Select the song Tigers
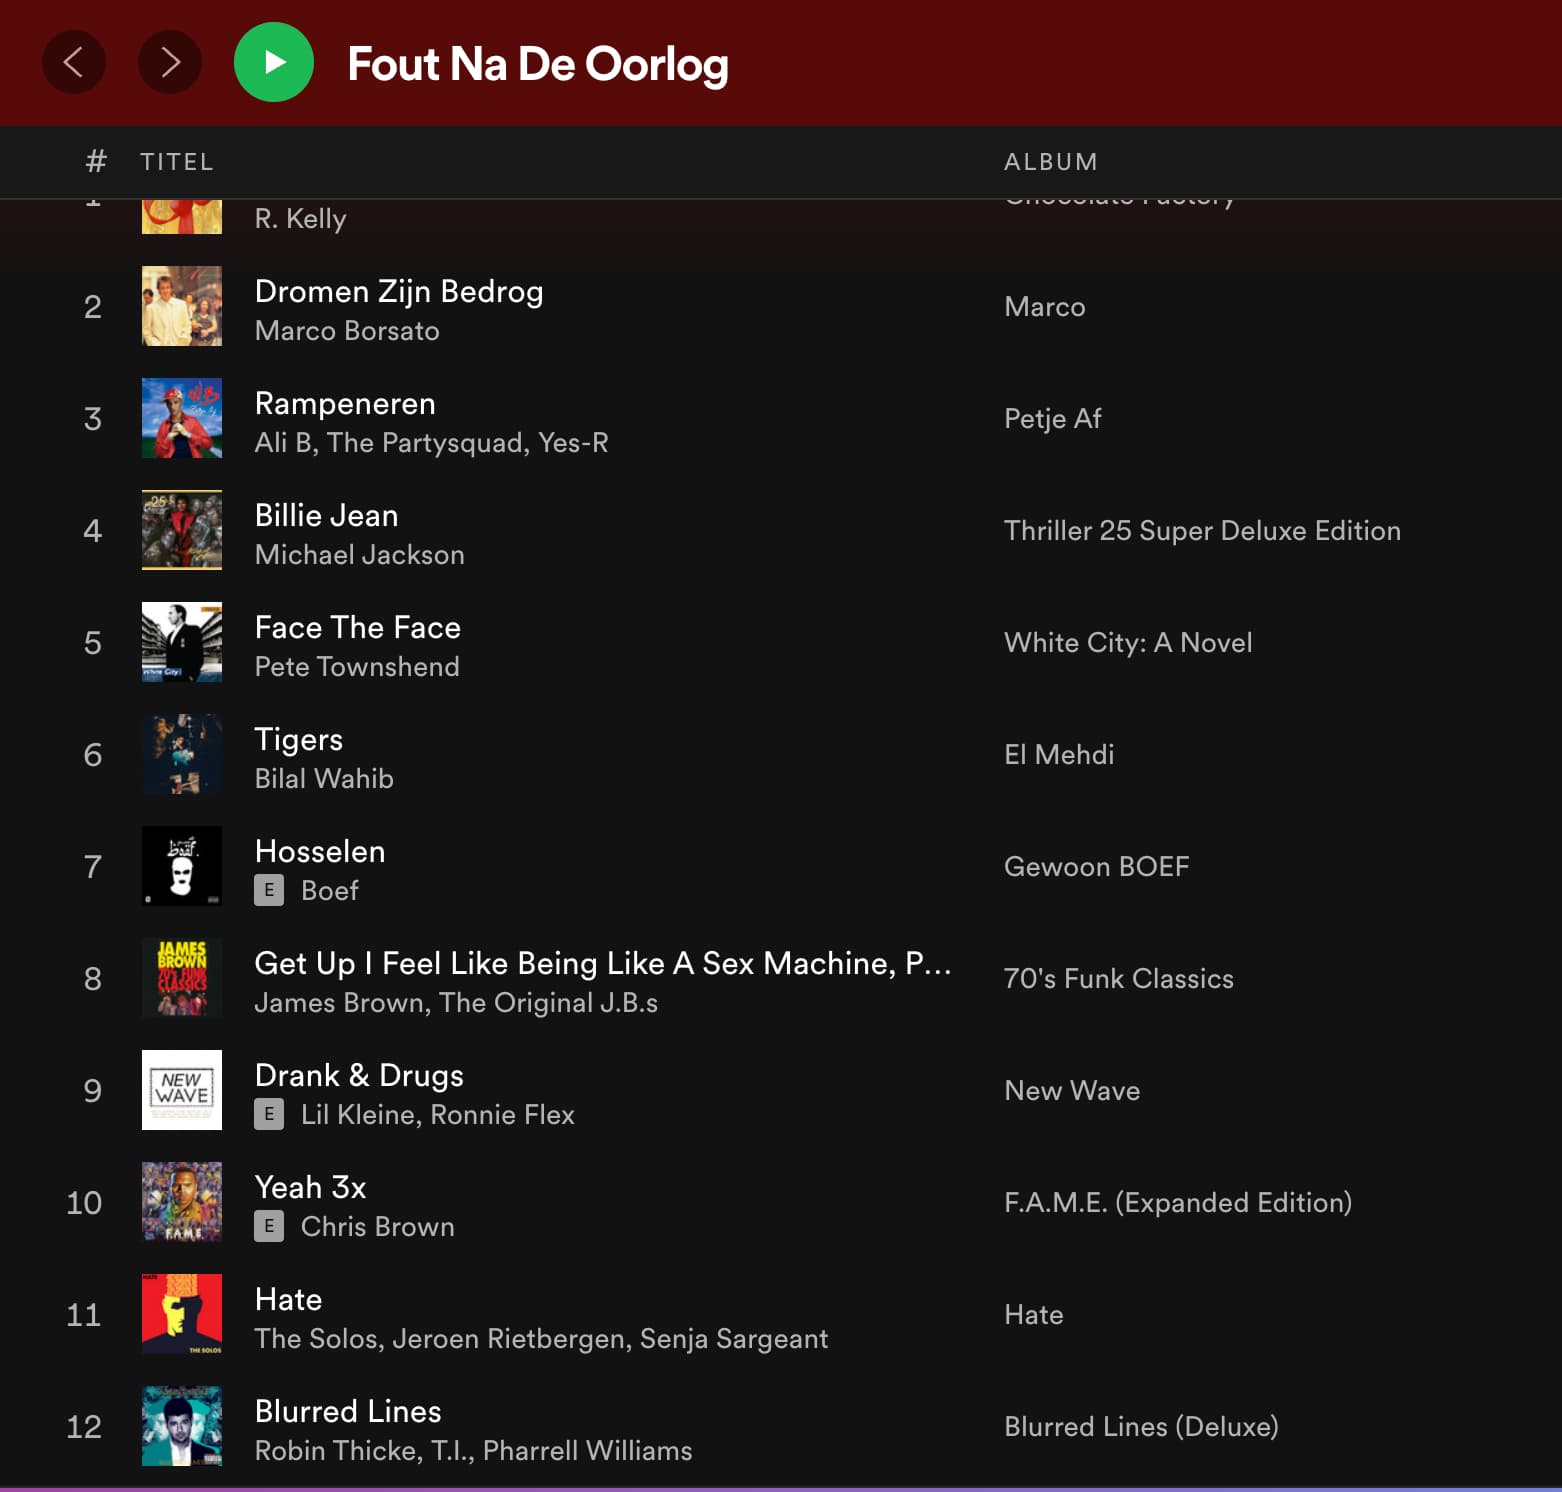Screen dimensions: 1562x1492 coord(299,740)
